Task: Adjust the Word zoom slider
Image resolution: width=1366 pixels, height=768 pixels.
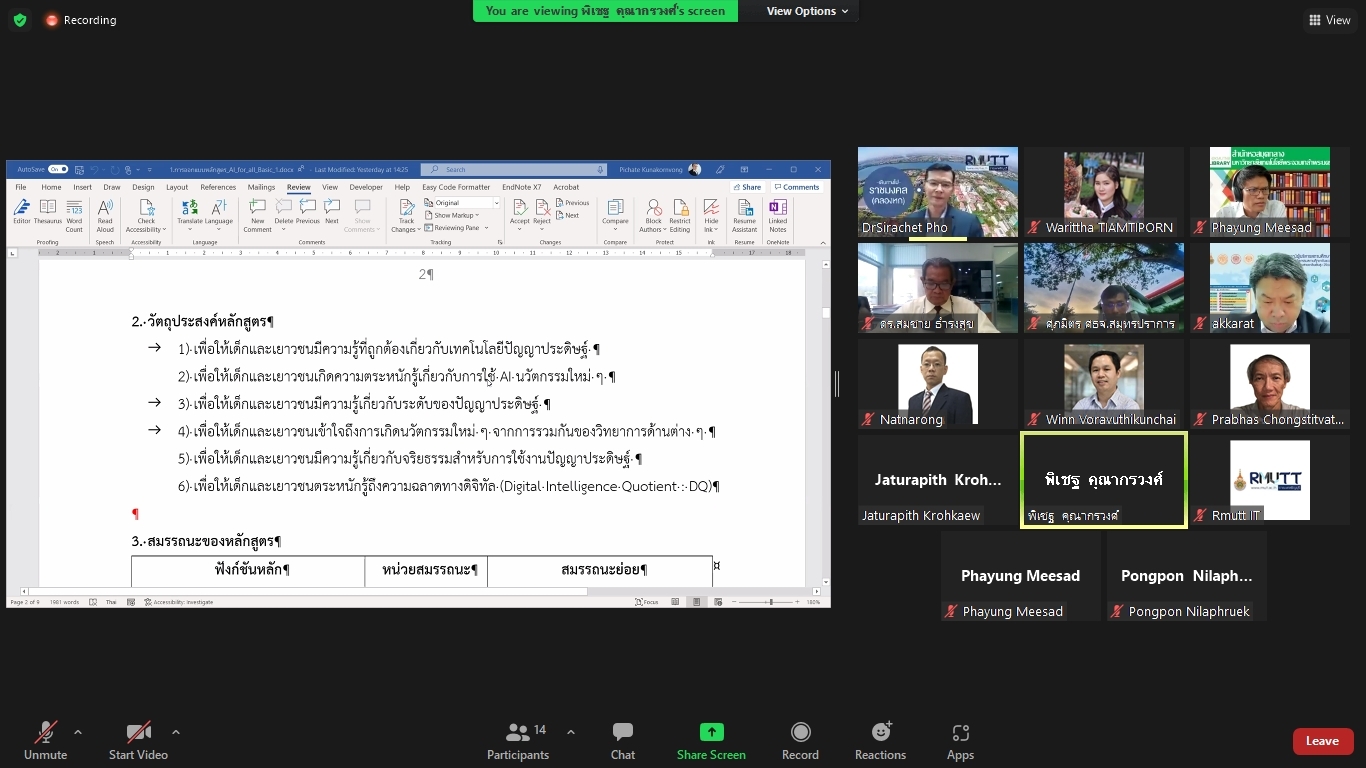Action: point(770,602)
